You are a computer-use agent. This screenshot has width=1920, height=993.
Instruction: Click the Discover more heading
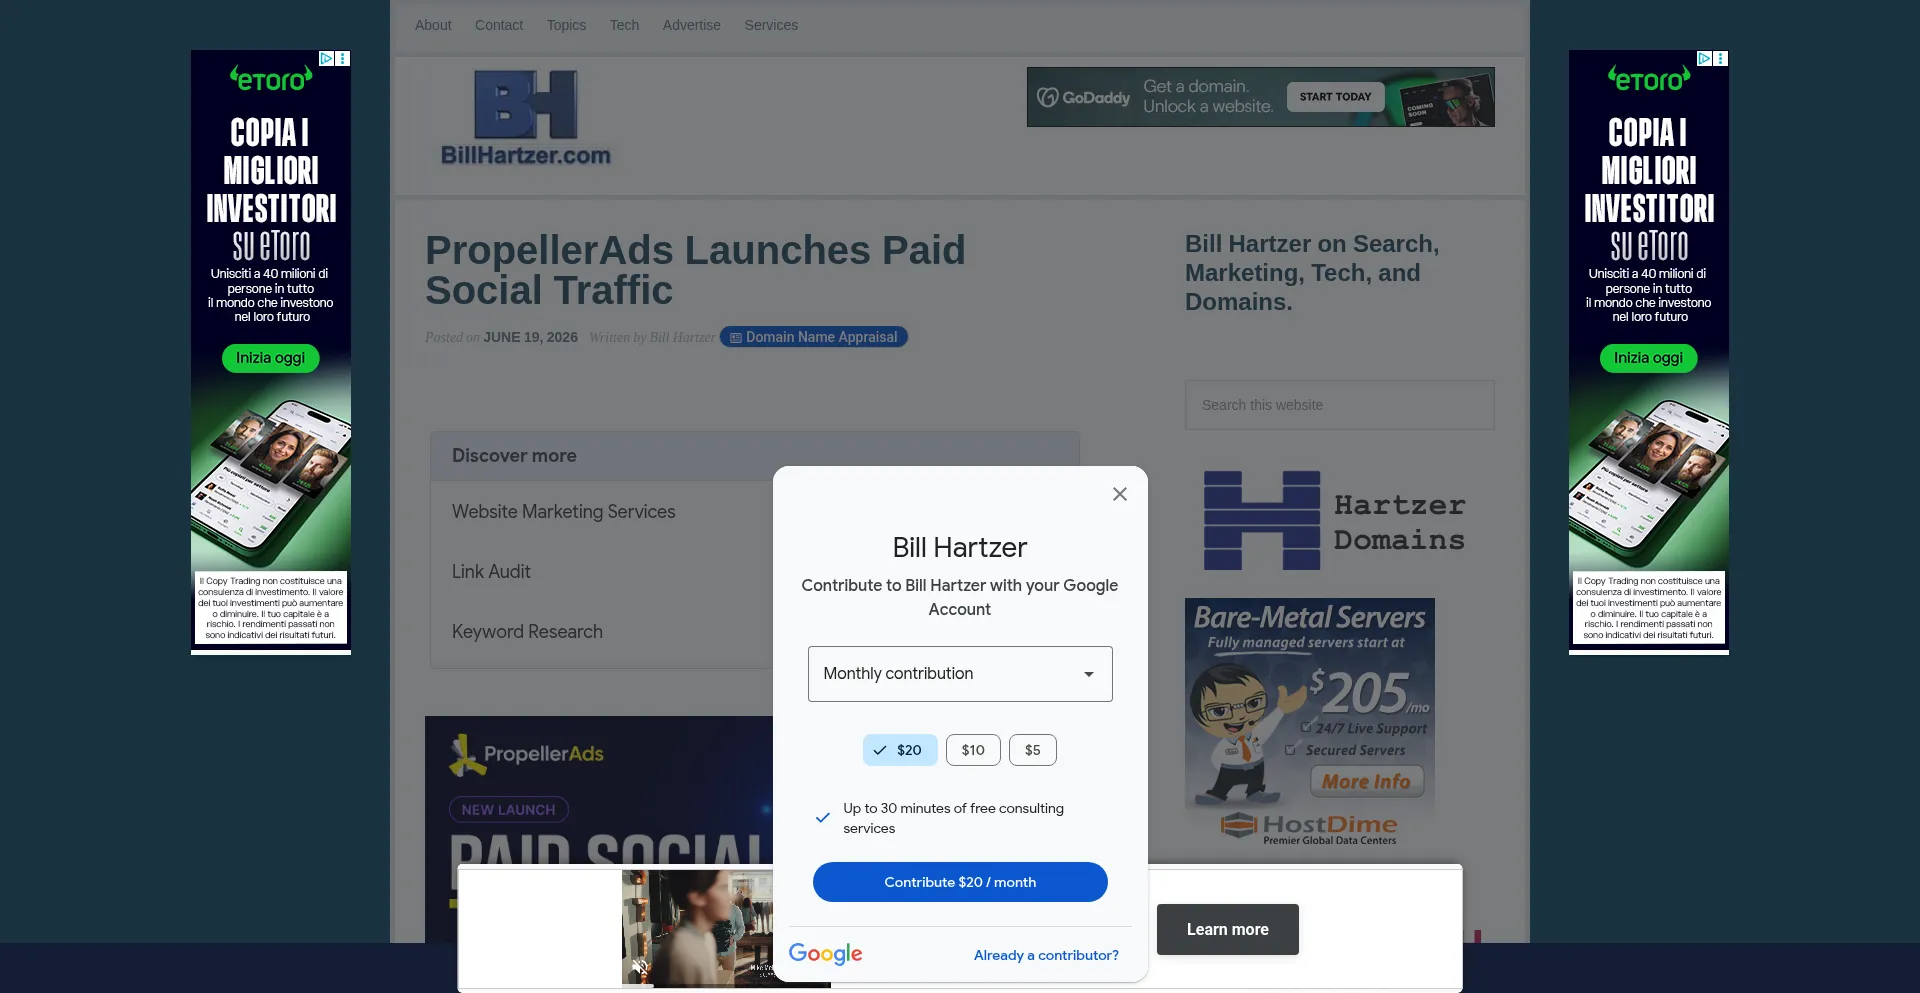(514, 456)
